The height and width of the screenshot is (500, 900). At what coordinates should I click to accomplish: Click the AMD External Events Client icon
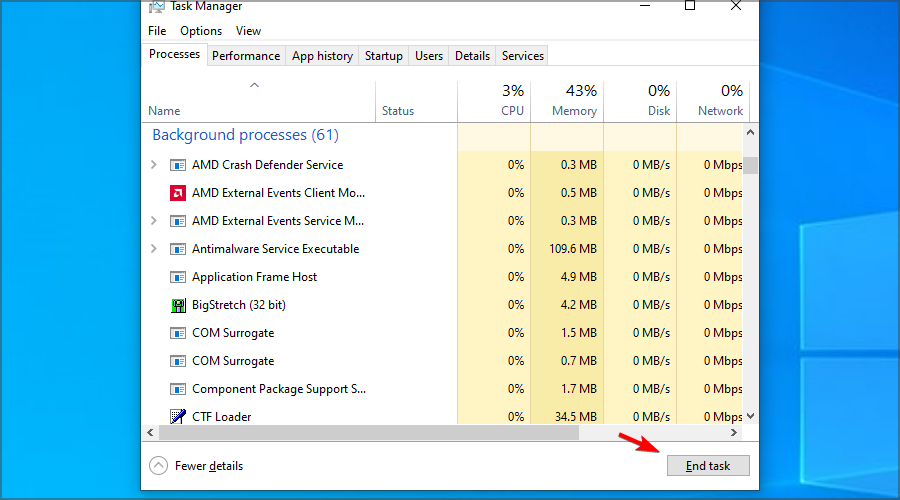(178, 193)
